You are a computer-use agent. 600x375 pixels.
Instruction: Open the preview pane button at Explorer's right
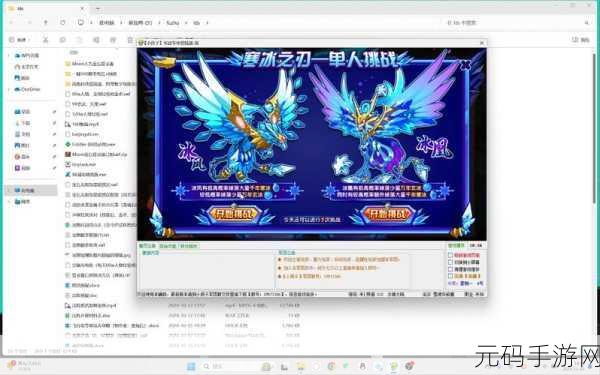[580, 40]
